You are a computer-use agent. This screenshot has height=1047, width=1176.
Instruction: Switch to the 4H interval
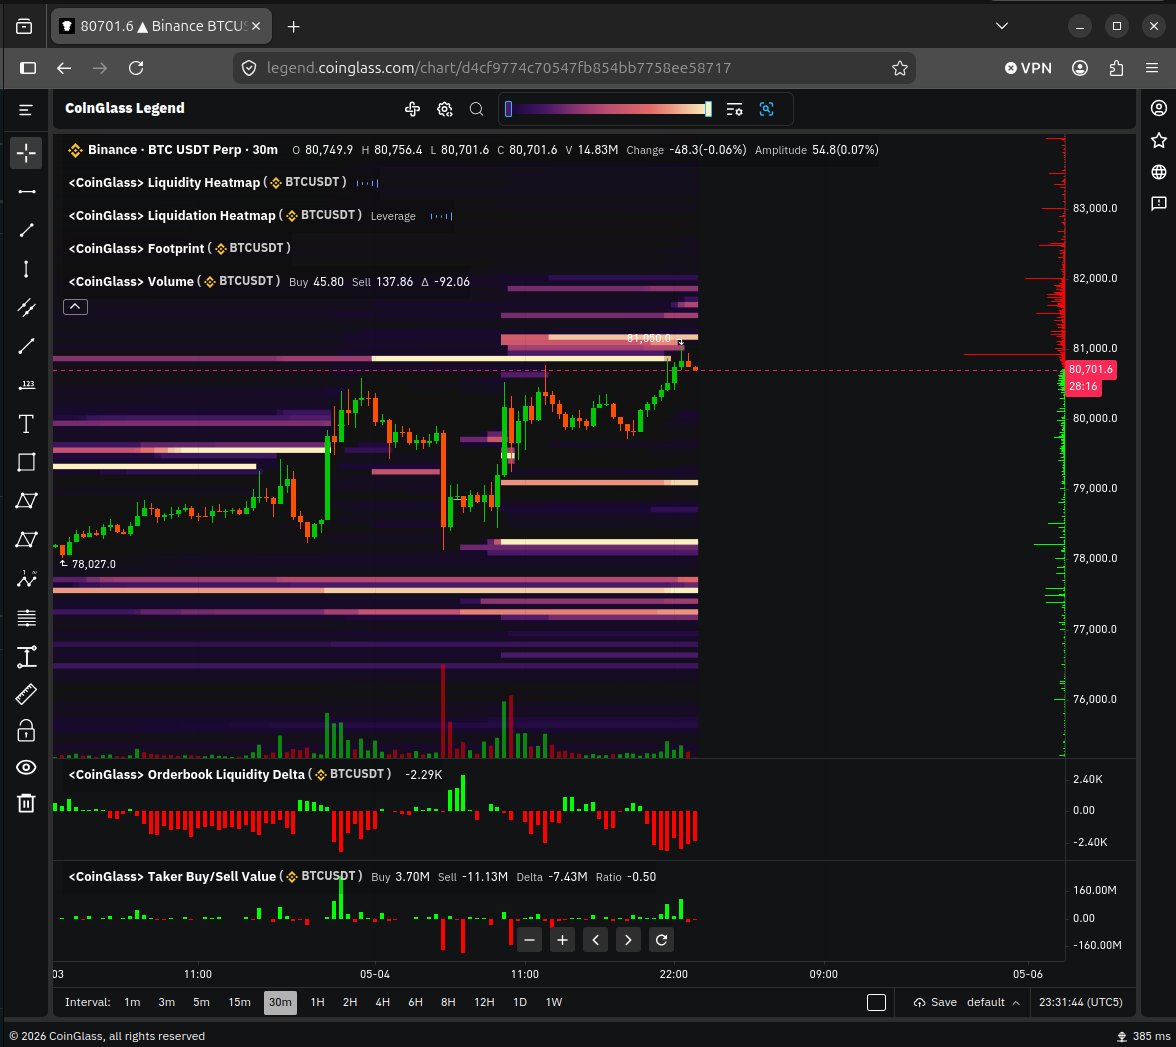tap(382, 1002)
